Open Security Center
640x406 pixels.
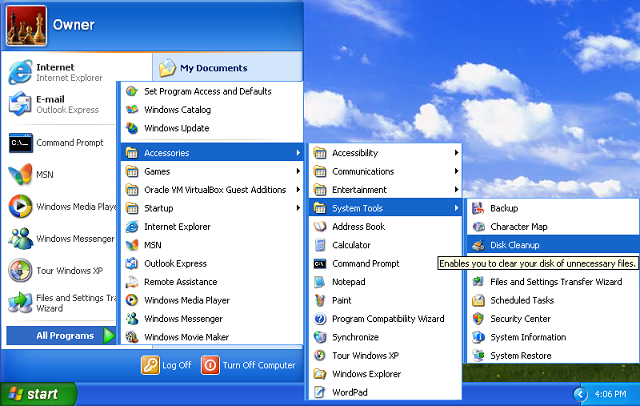coord(553,319)
